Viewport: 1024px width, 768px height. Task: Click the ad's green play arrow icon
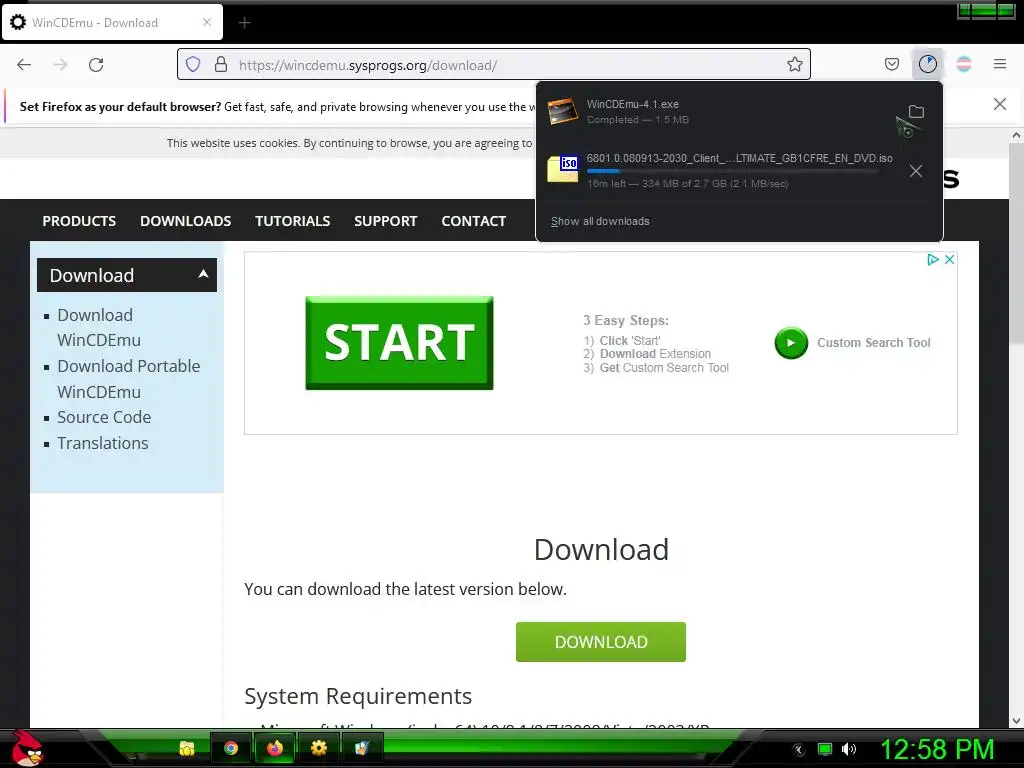[791, 343]
